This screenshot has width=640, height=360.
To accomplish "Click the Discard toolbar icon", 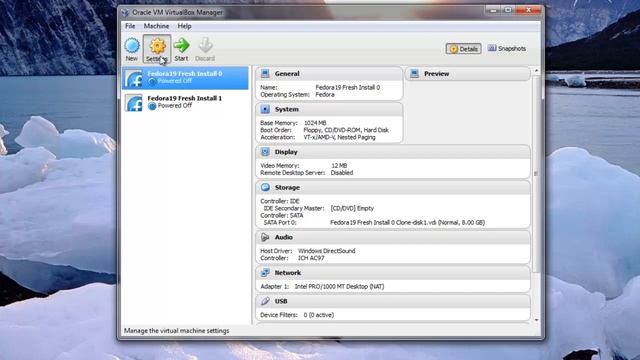I will point(205,45).
